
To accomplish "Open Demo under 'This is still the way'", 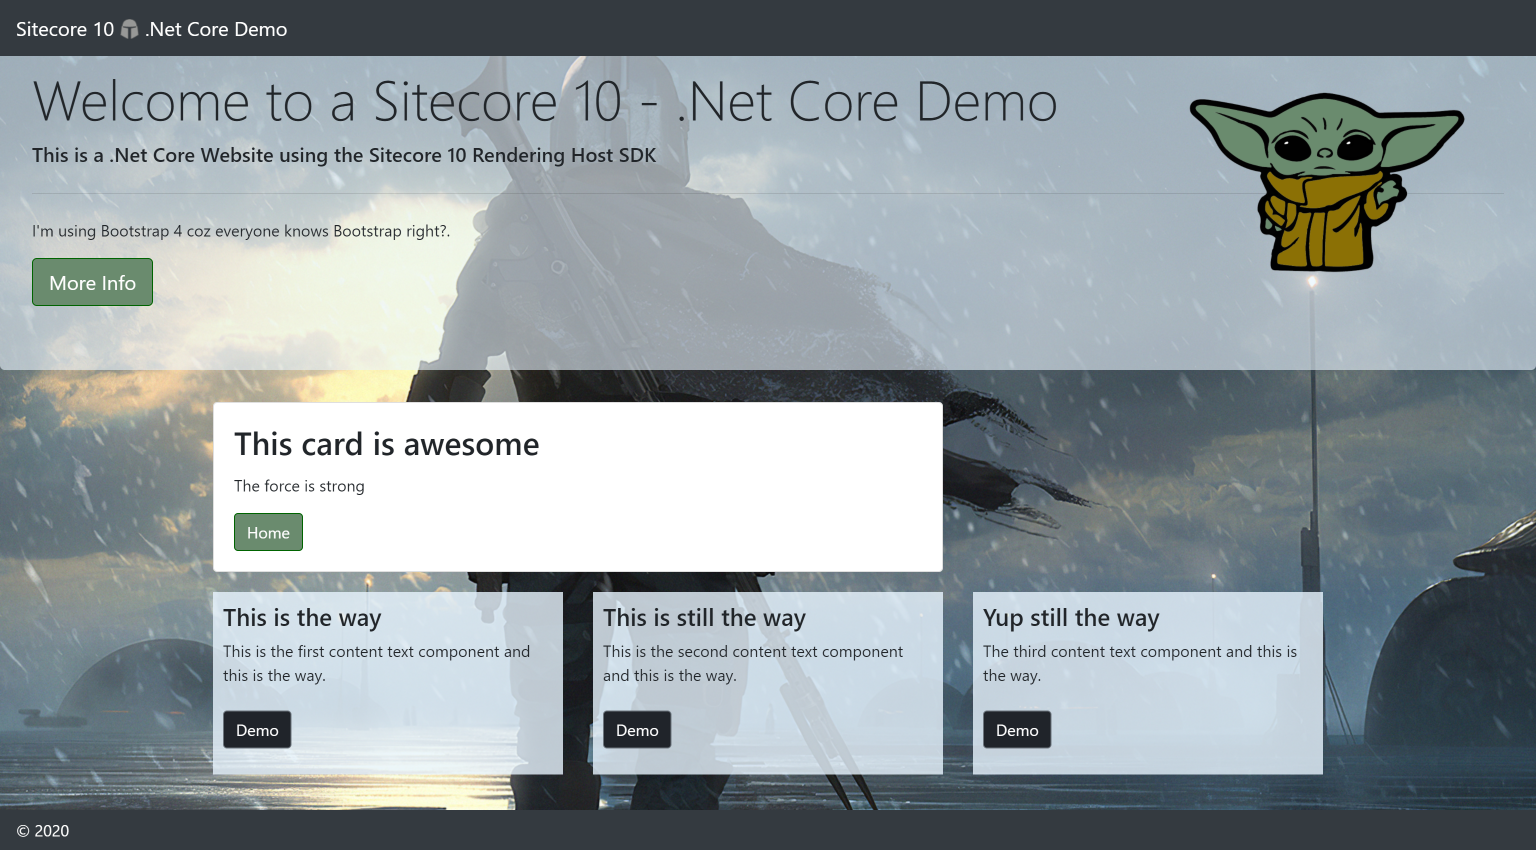I will [x=637, y=730].
